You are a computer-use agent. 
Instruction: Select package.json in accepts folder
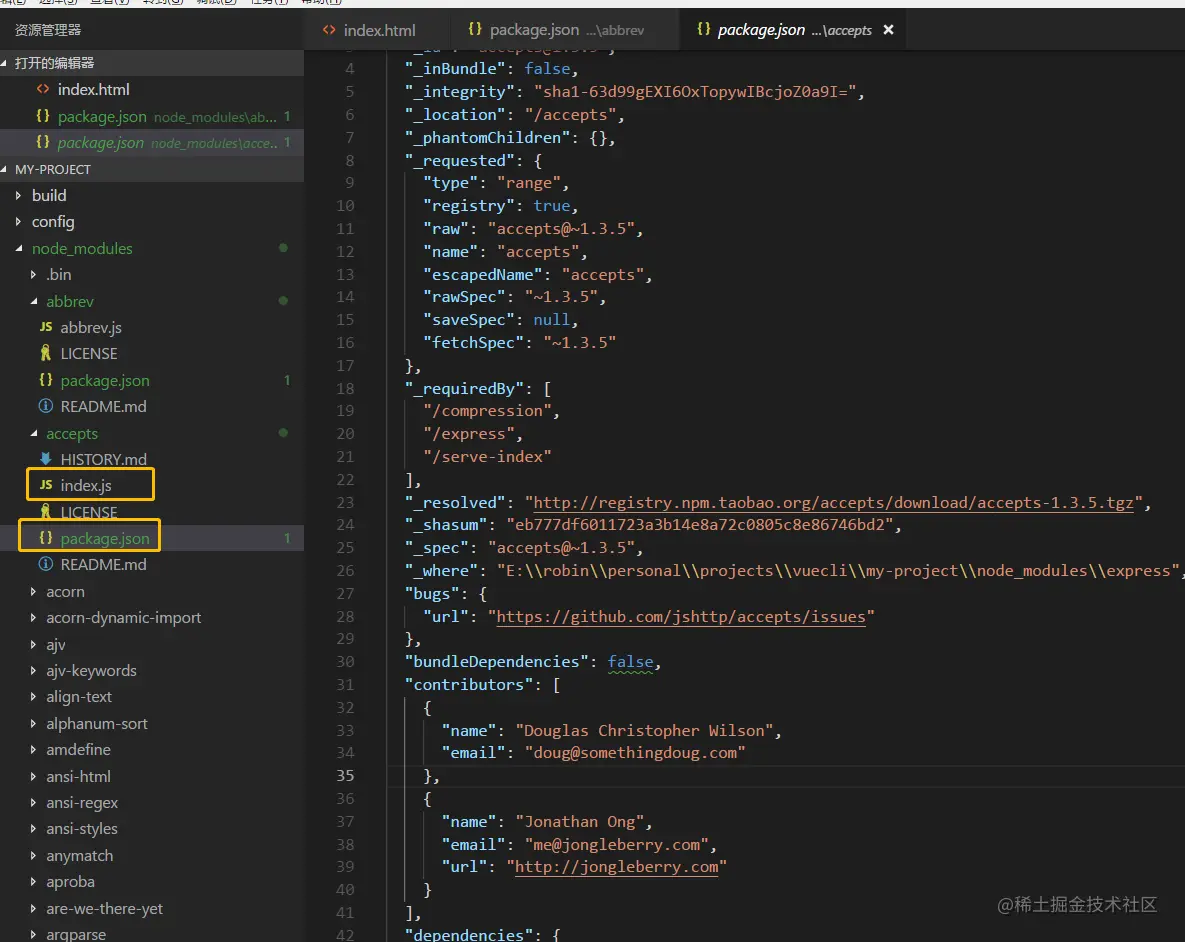(151, 538)
